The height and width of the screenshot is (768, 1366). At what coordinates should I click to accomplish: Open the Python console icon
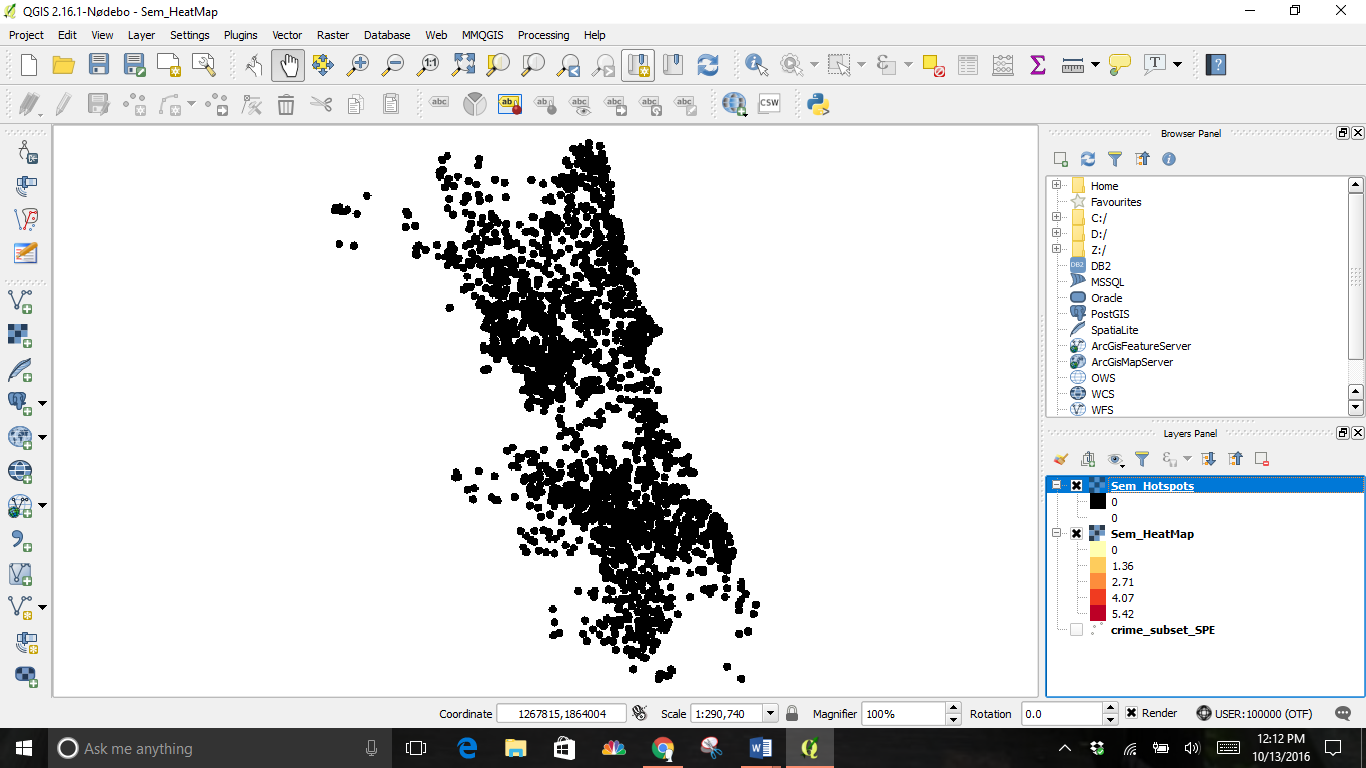tap(818, 104)
